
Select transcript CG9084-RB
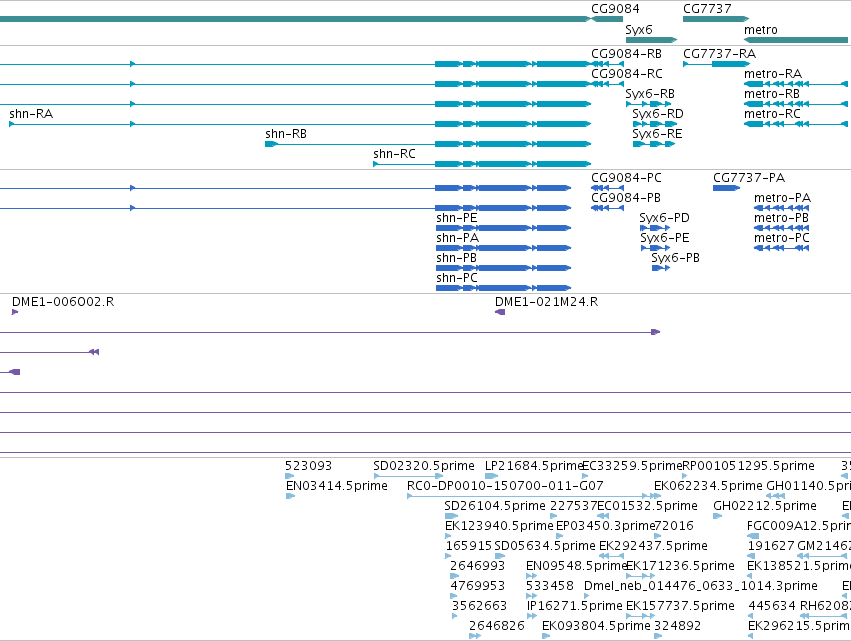607,64
